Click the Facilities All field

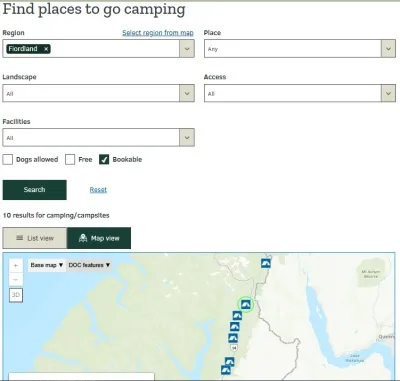point(98,137)
